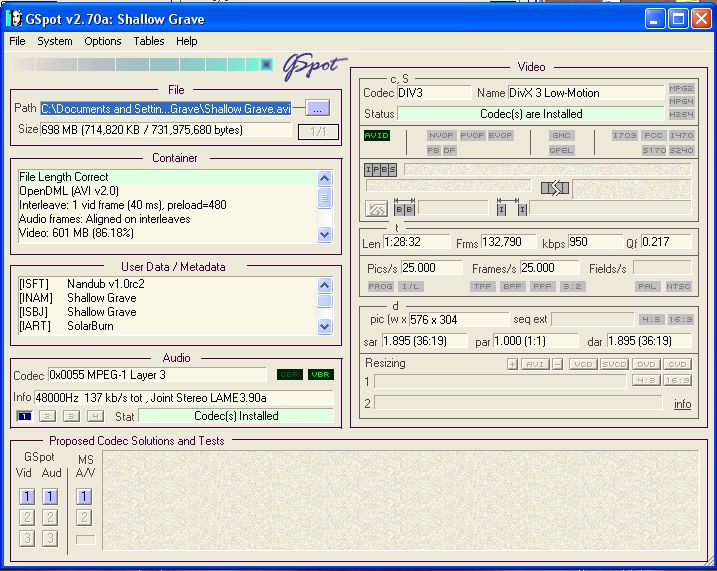This screenshot has width=717, height=571.
Task: Click the NTSC indicator
Action: click(x=678, y=286)
